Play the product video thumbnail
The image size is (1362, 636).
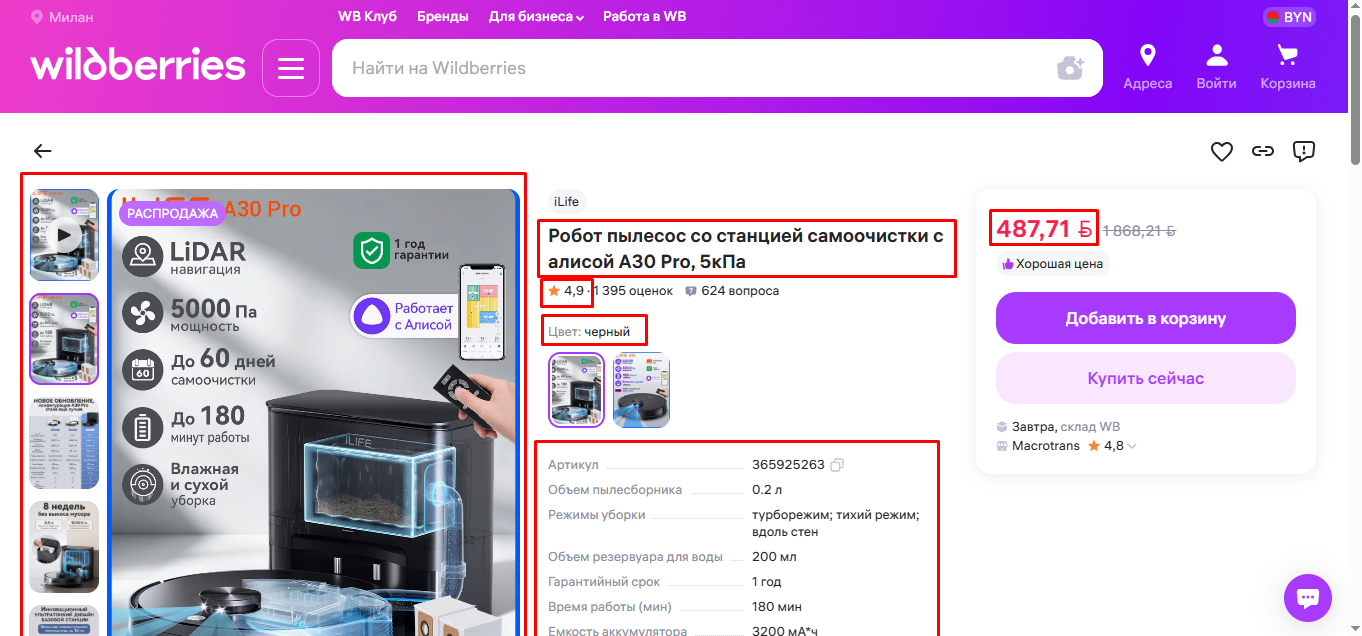(63, 234)
